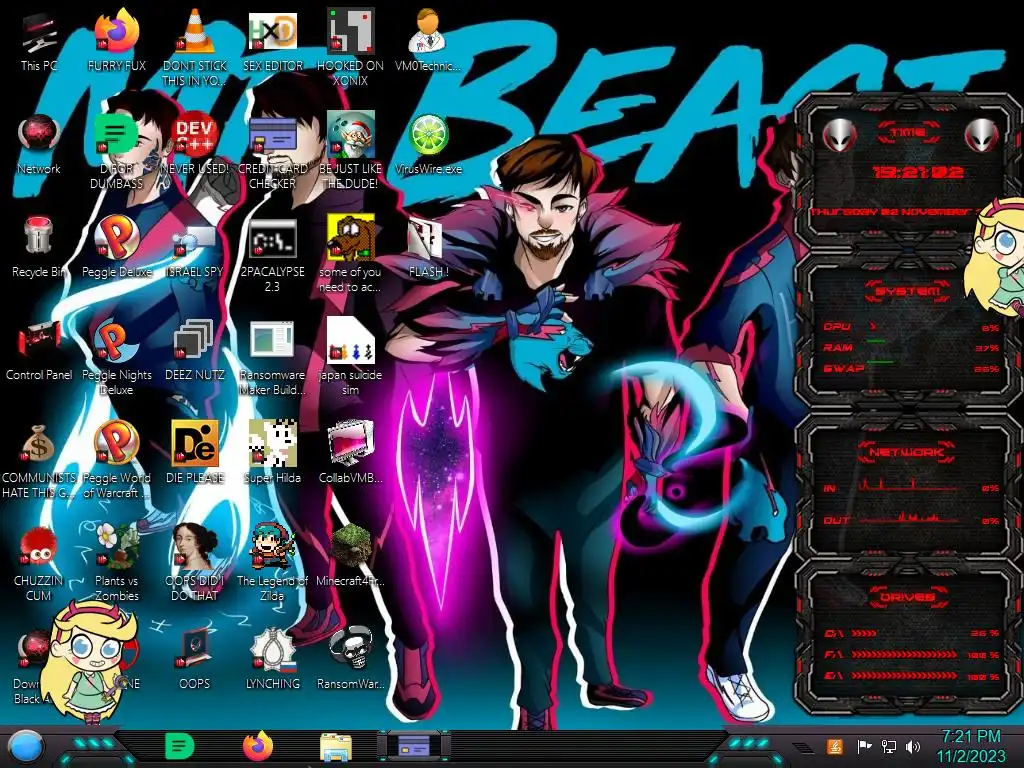1024x768 pixels.
Task: Open File Explorer from the taskbar
Action: click(x=336, y=747)
